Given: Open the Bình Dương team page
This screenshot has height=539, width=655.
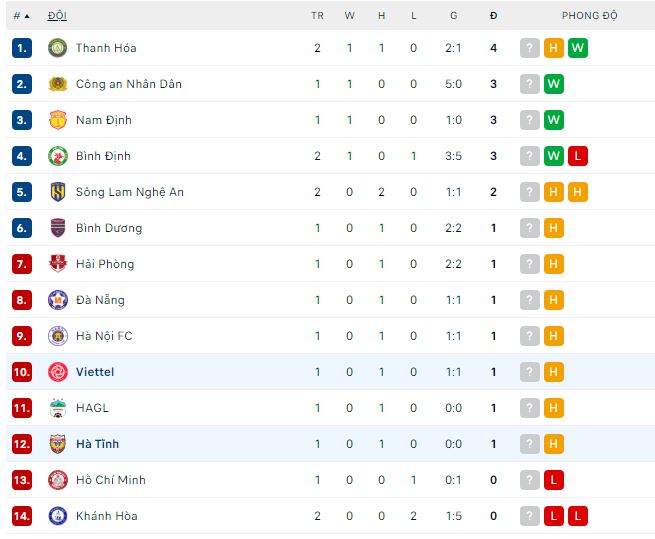Looking at the screenshot, I should click(108, 228).
